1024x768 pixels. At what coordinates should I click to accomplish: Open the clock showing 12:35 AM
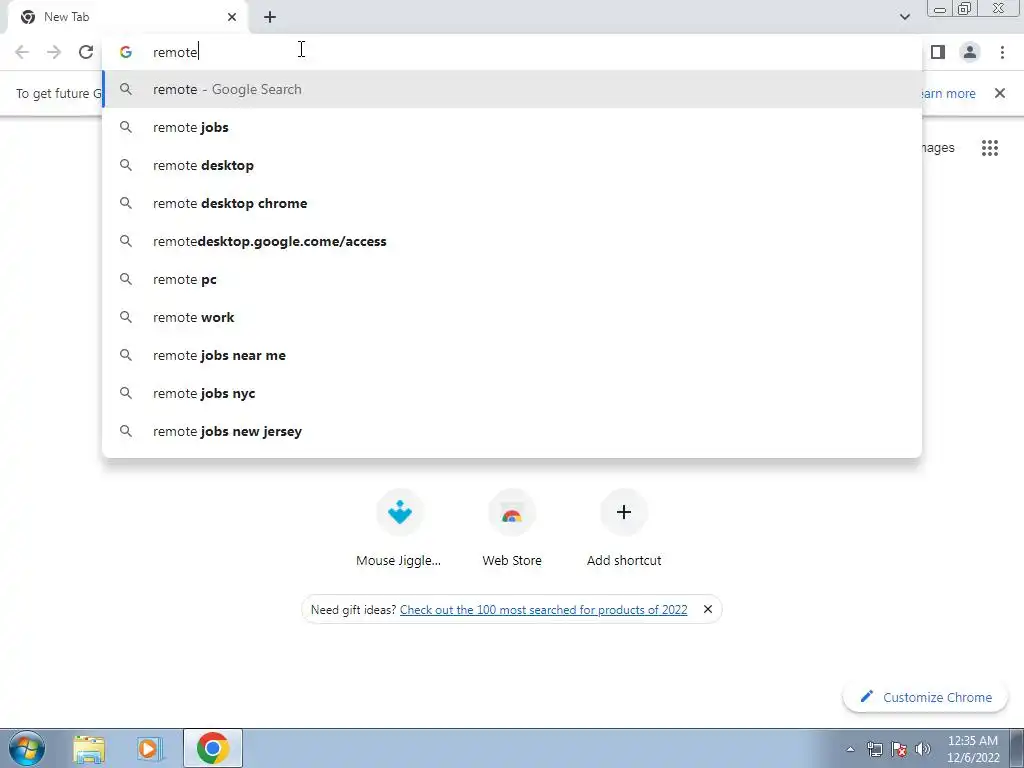(973, 749)
